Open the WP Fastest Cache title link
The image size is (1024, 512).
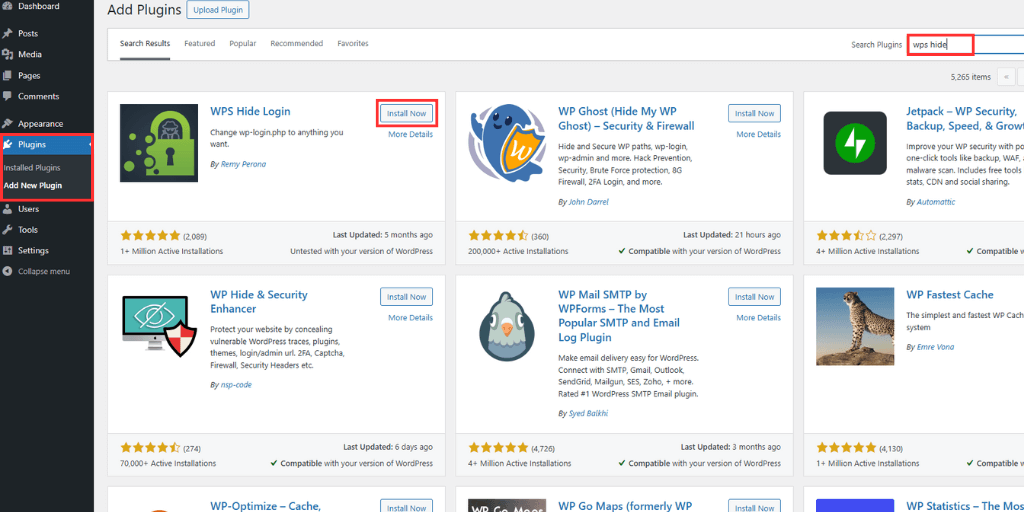[950, 295]
